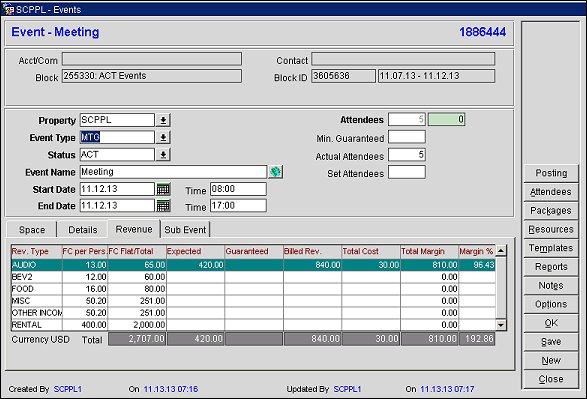Click the Event Name field Meeting
Viewport: 587px width, 399px height.
(173, 172)
